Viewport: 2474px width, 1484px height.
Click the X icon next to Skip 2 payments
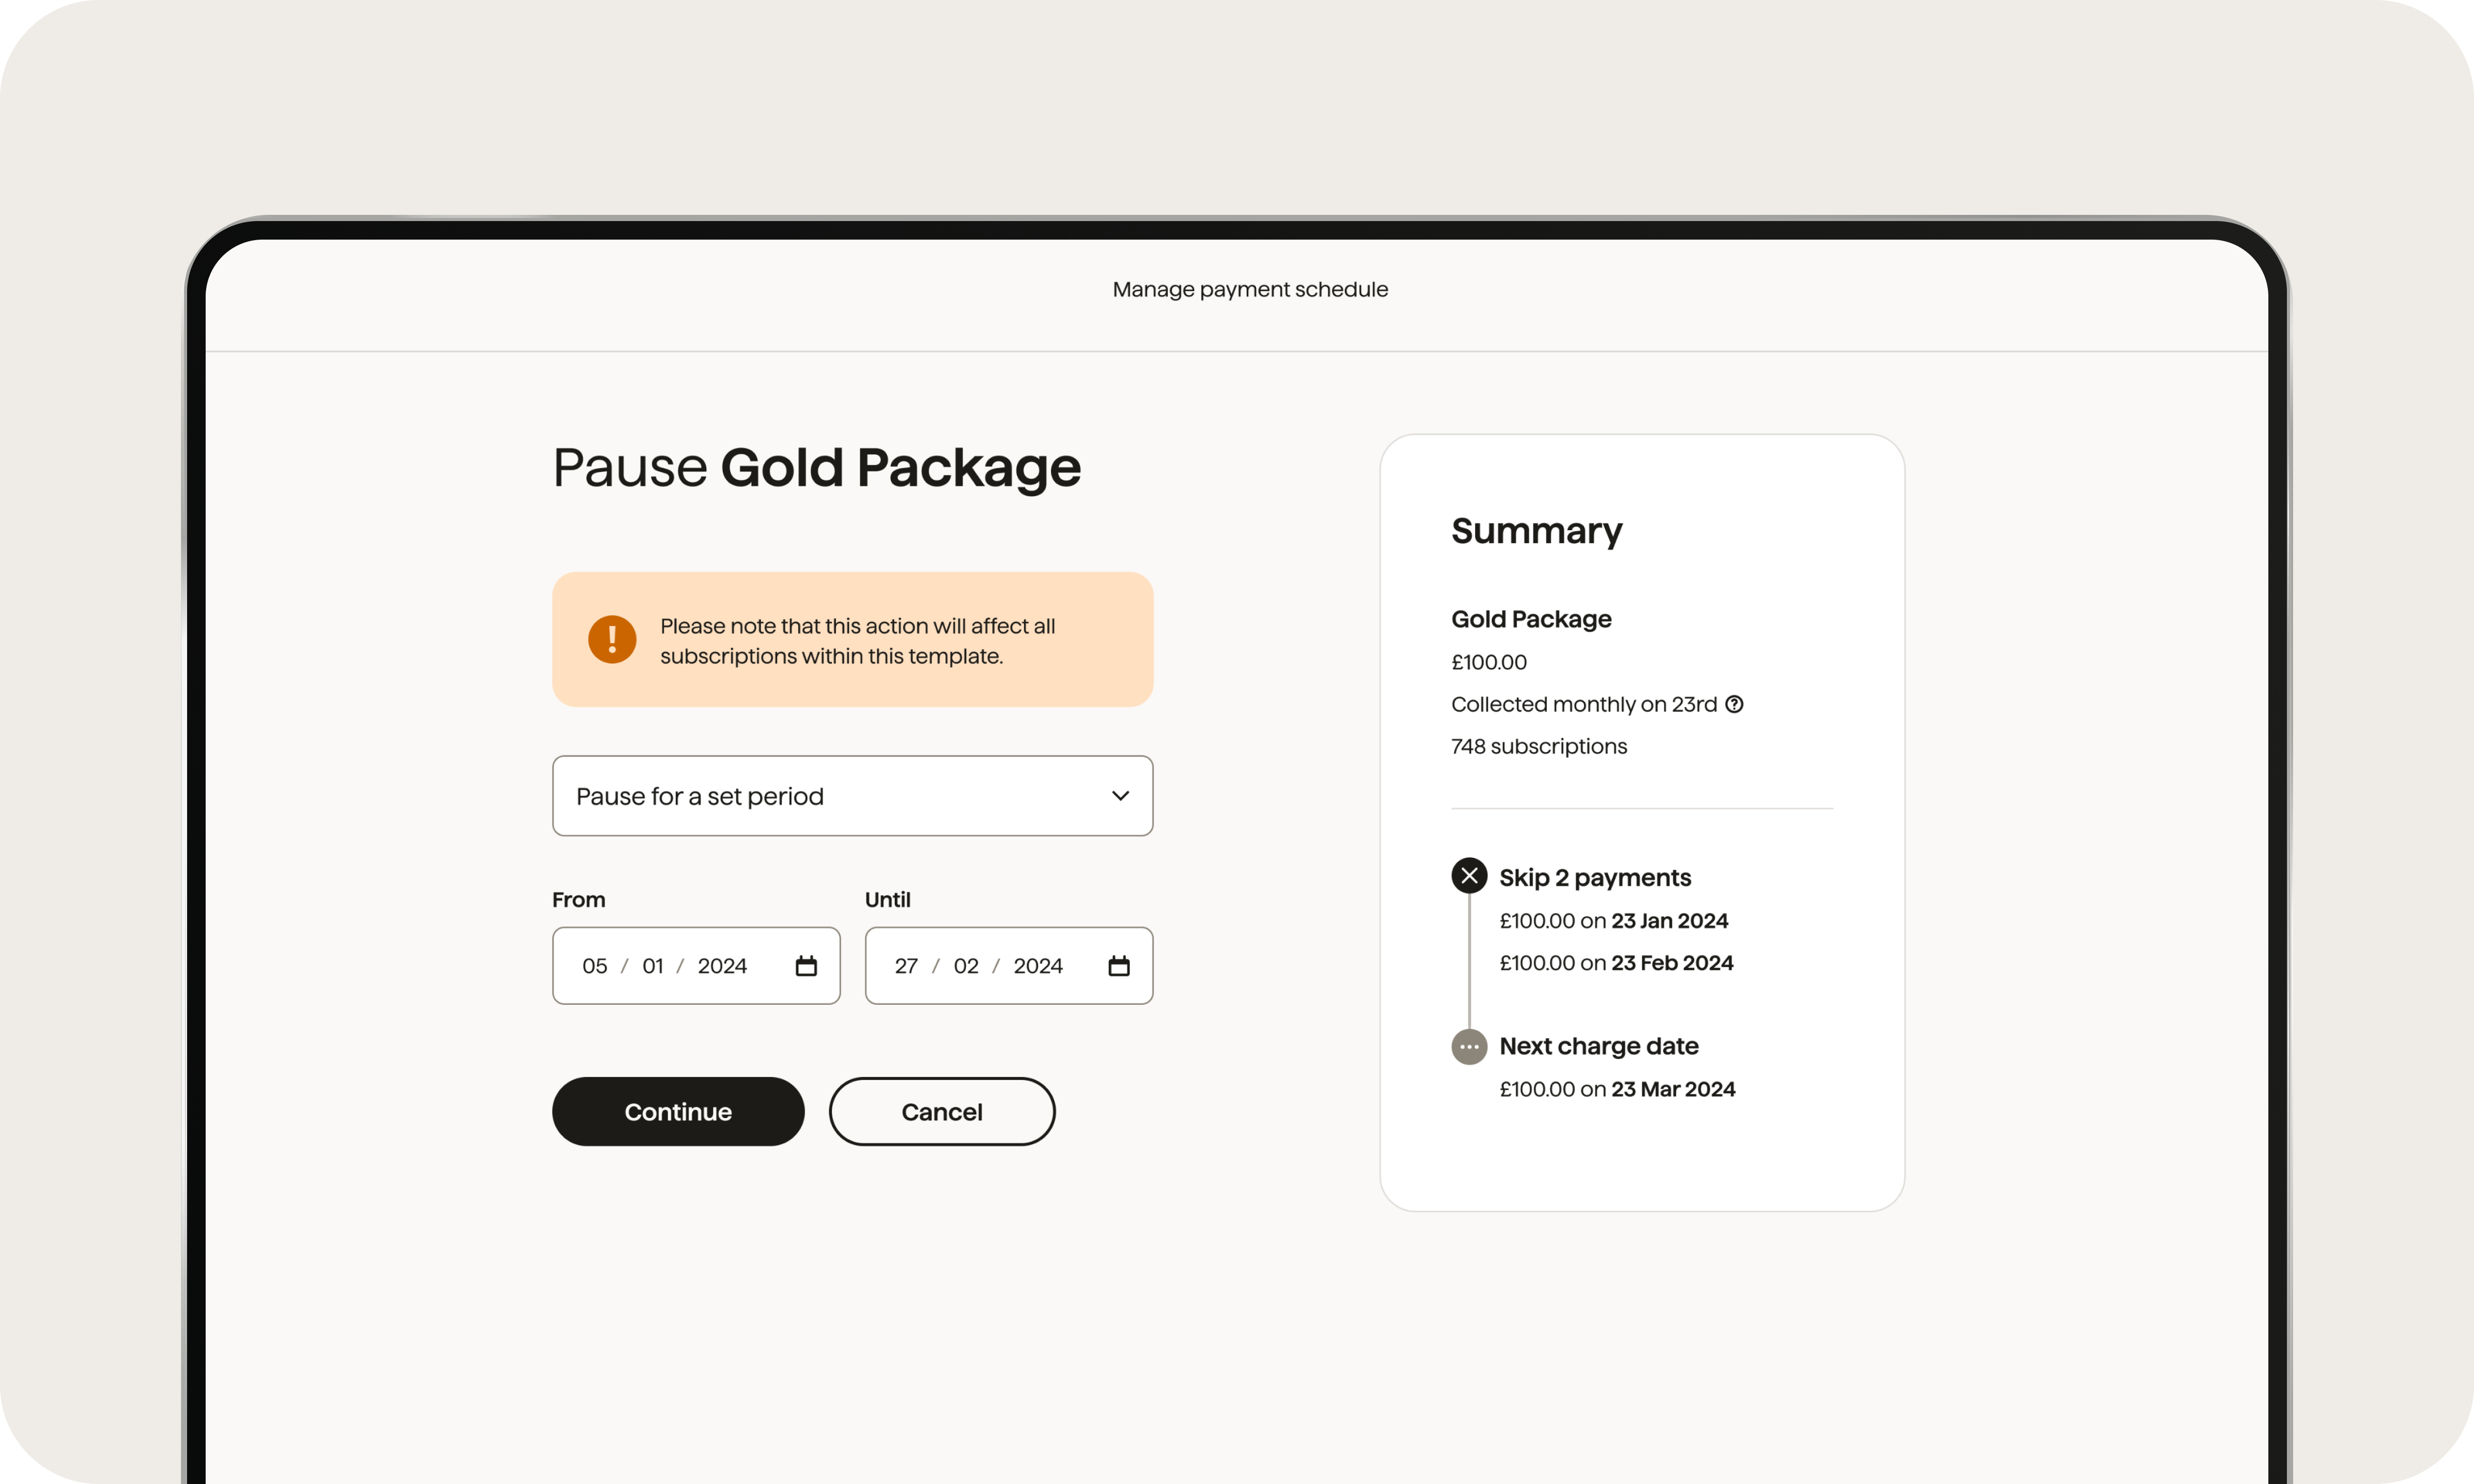[x=1468, y=876]
